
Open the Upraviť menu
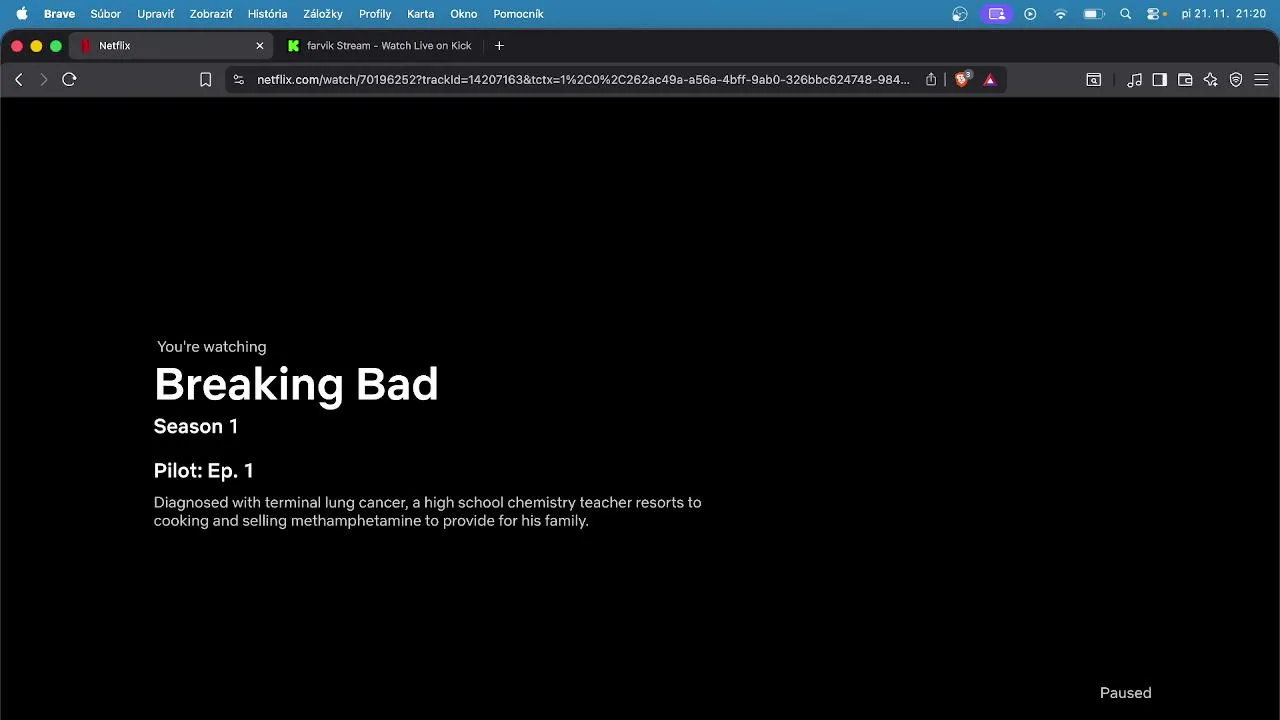point(155,14)
